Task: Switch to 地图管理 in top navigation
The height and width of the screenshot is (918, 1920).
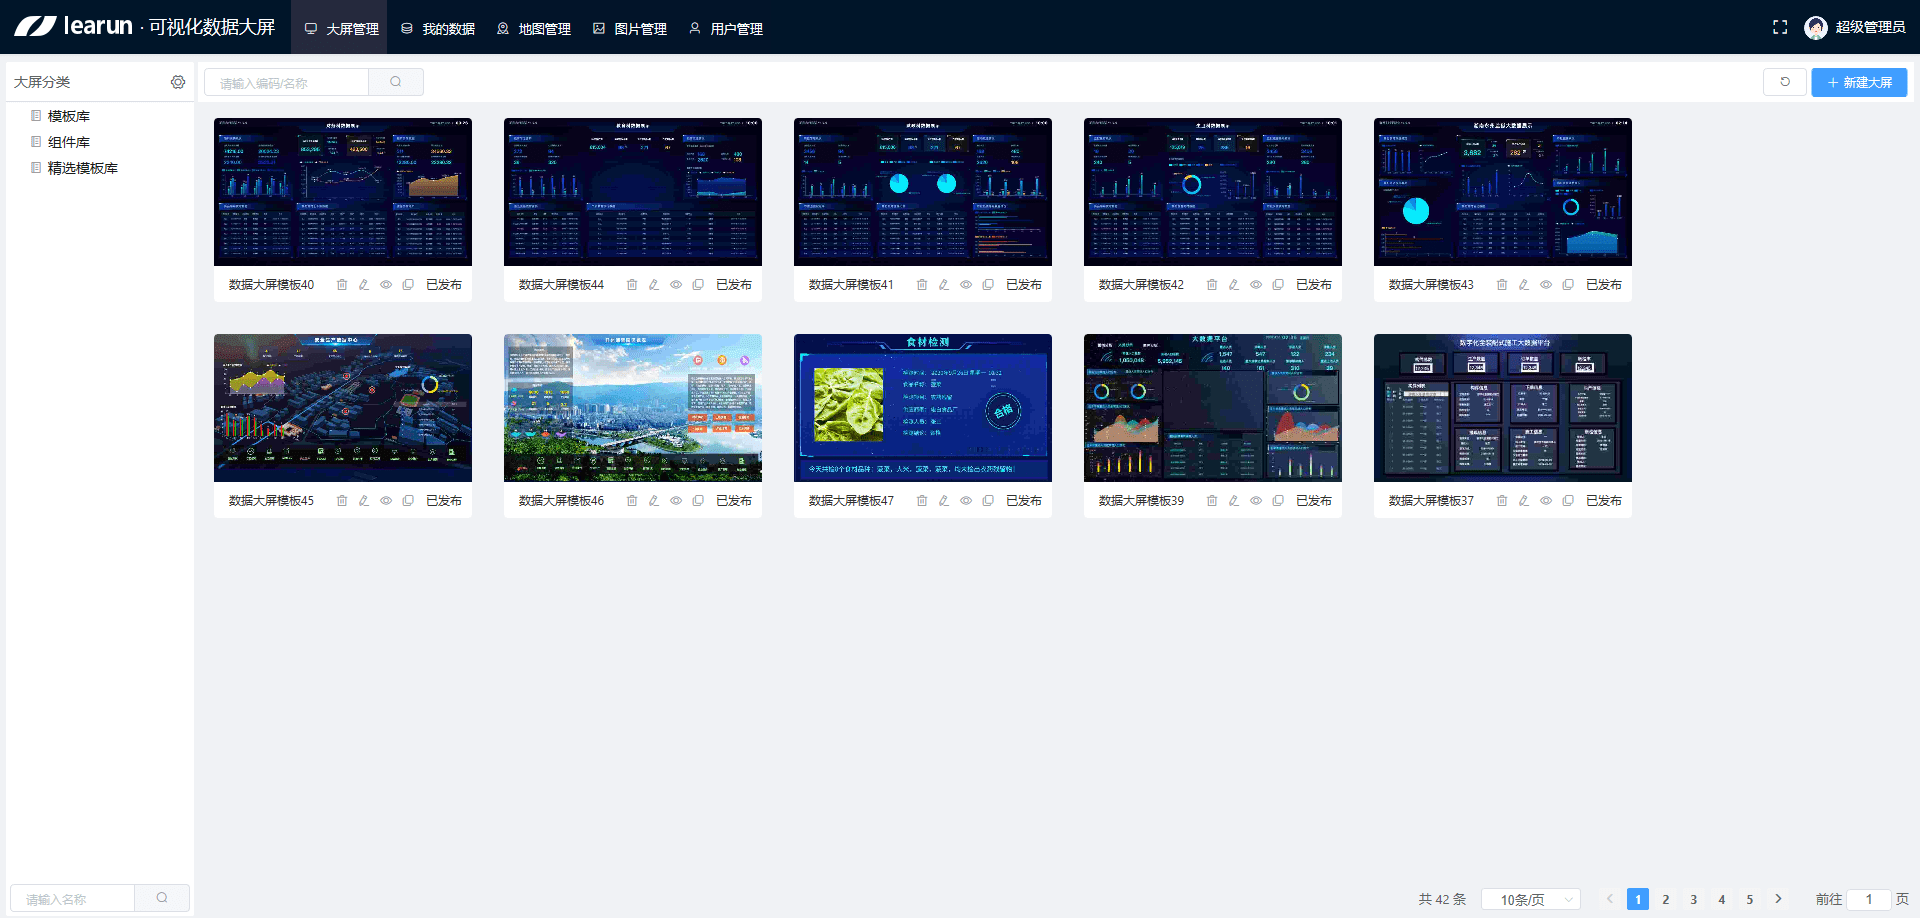Action: (534, 29)
